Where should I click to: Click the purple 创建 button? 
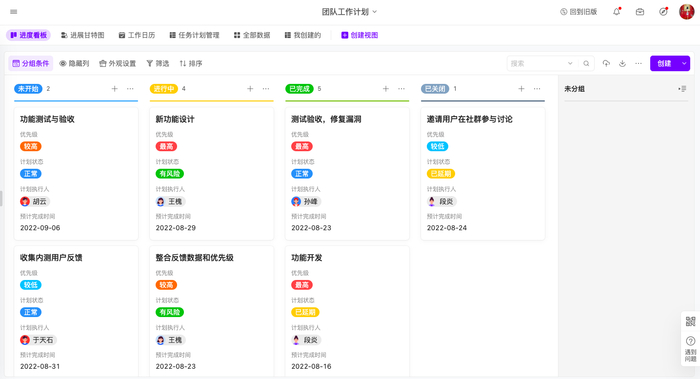click(664, 63)
